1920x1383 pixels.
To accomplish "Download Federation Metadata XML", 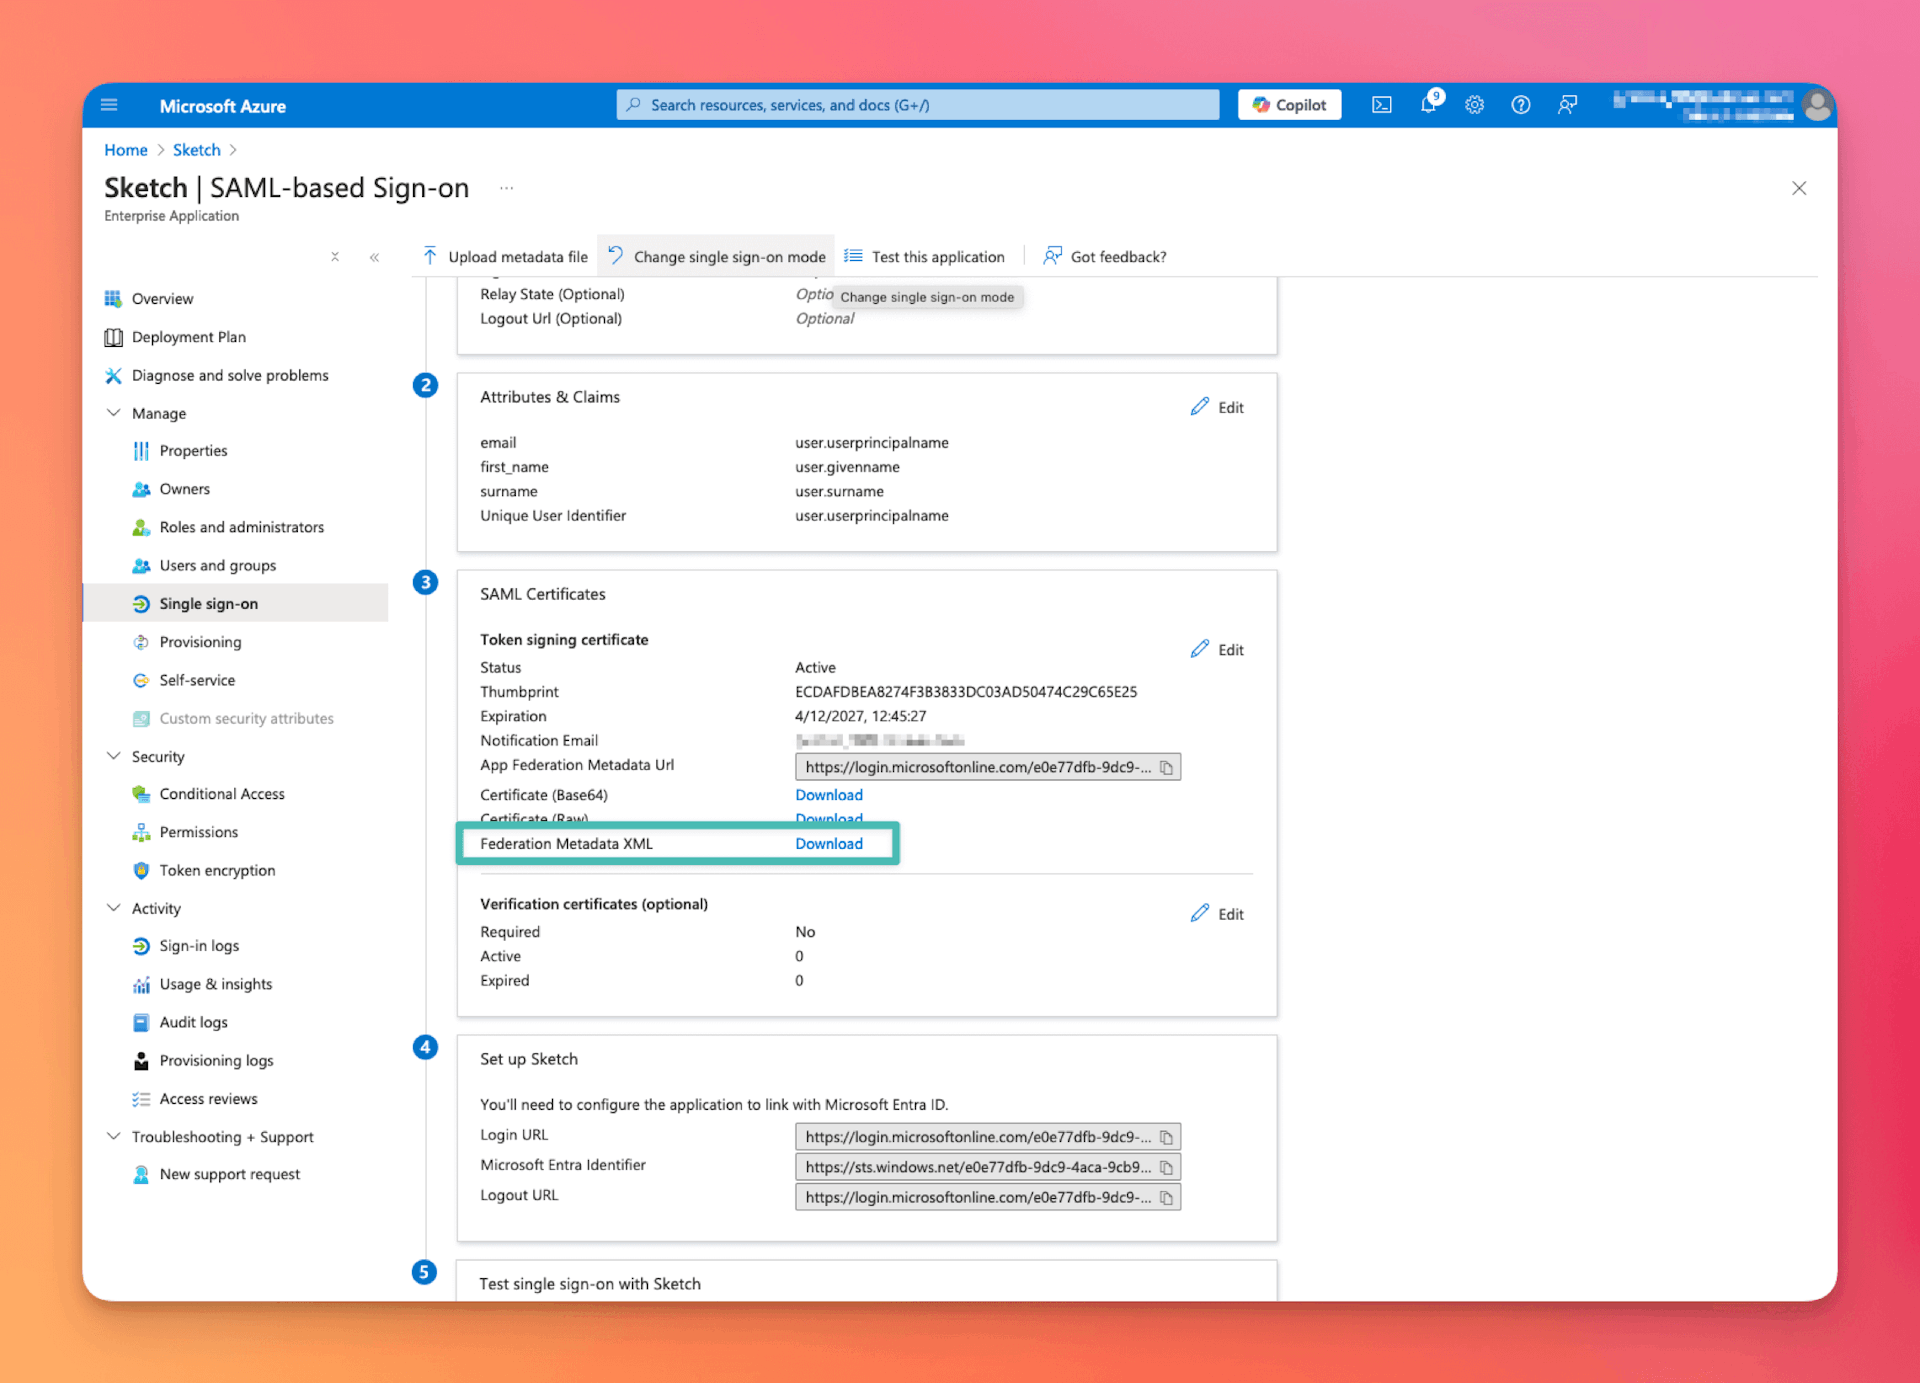I will point(829,844).
